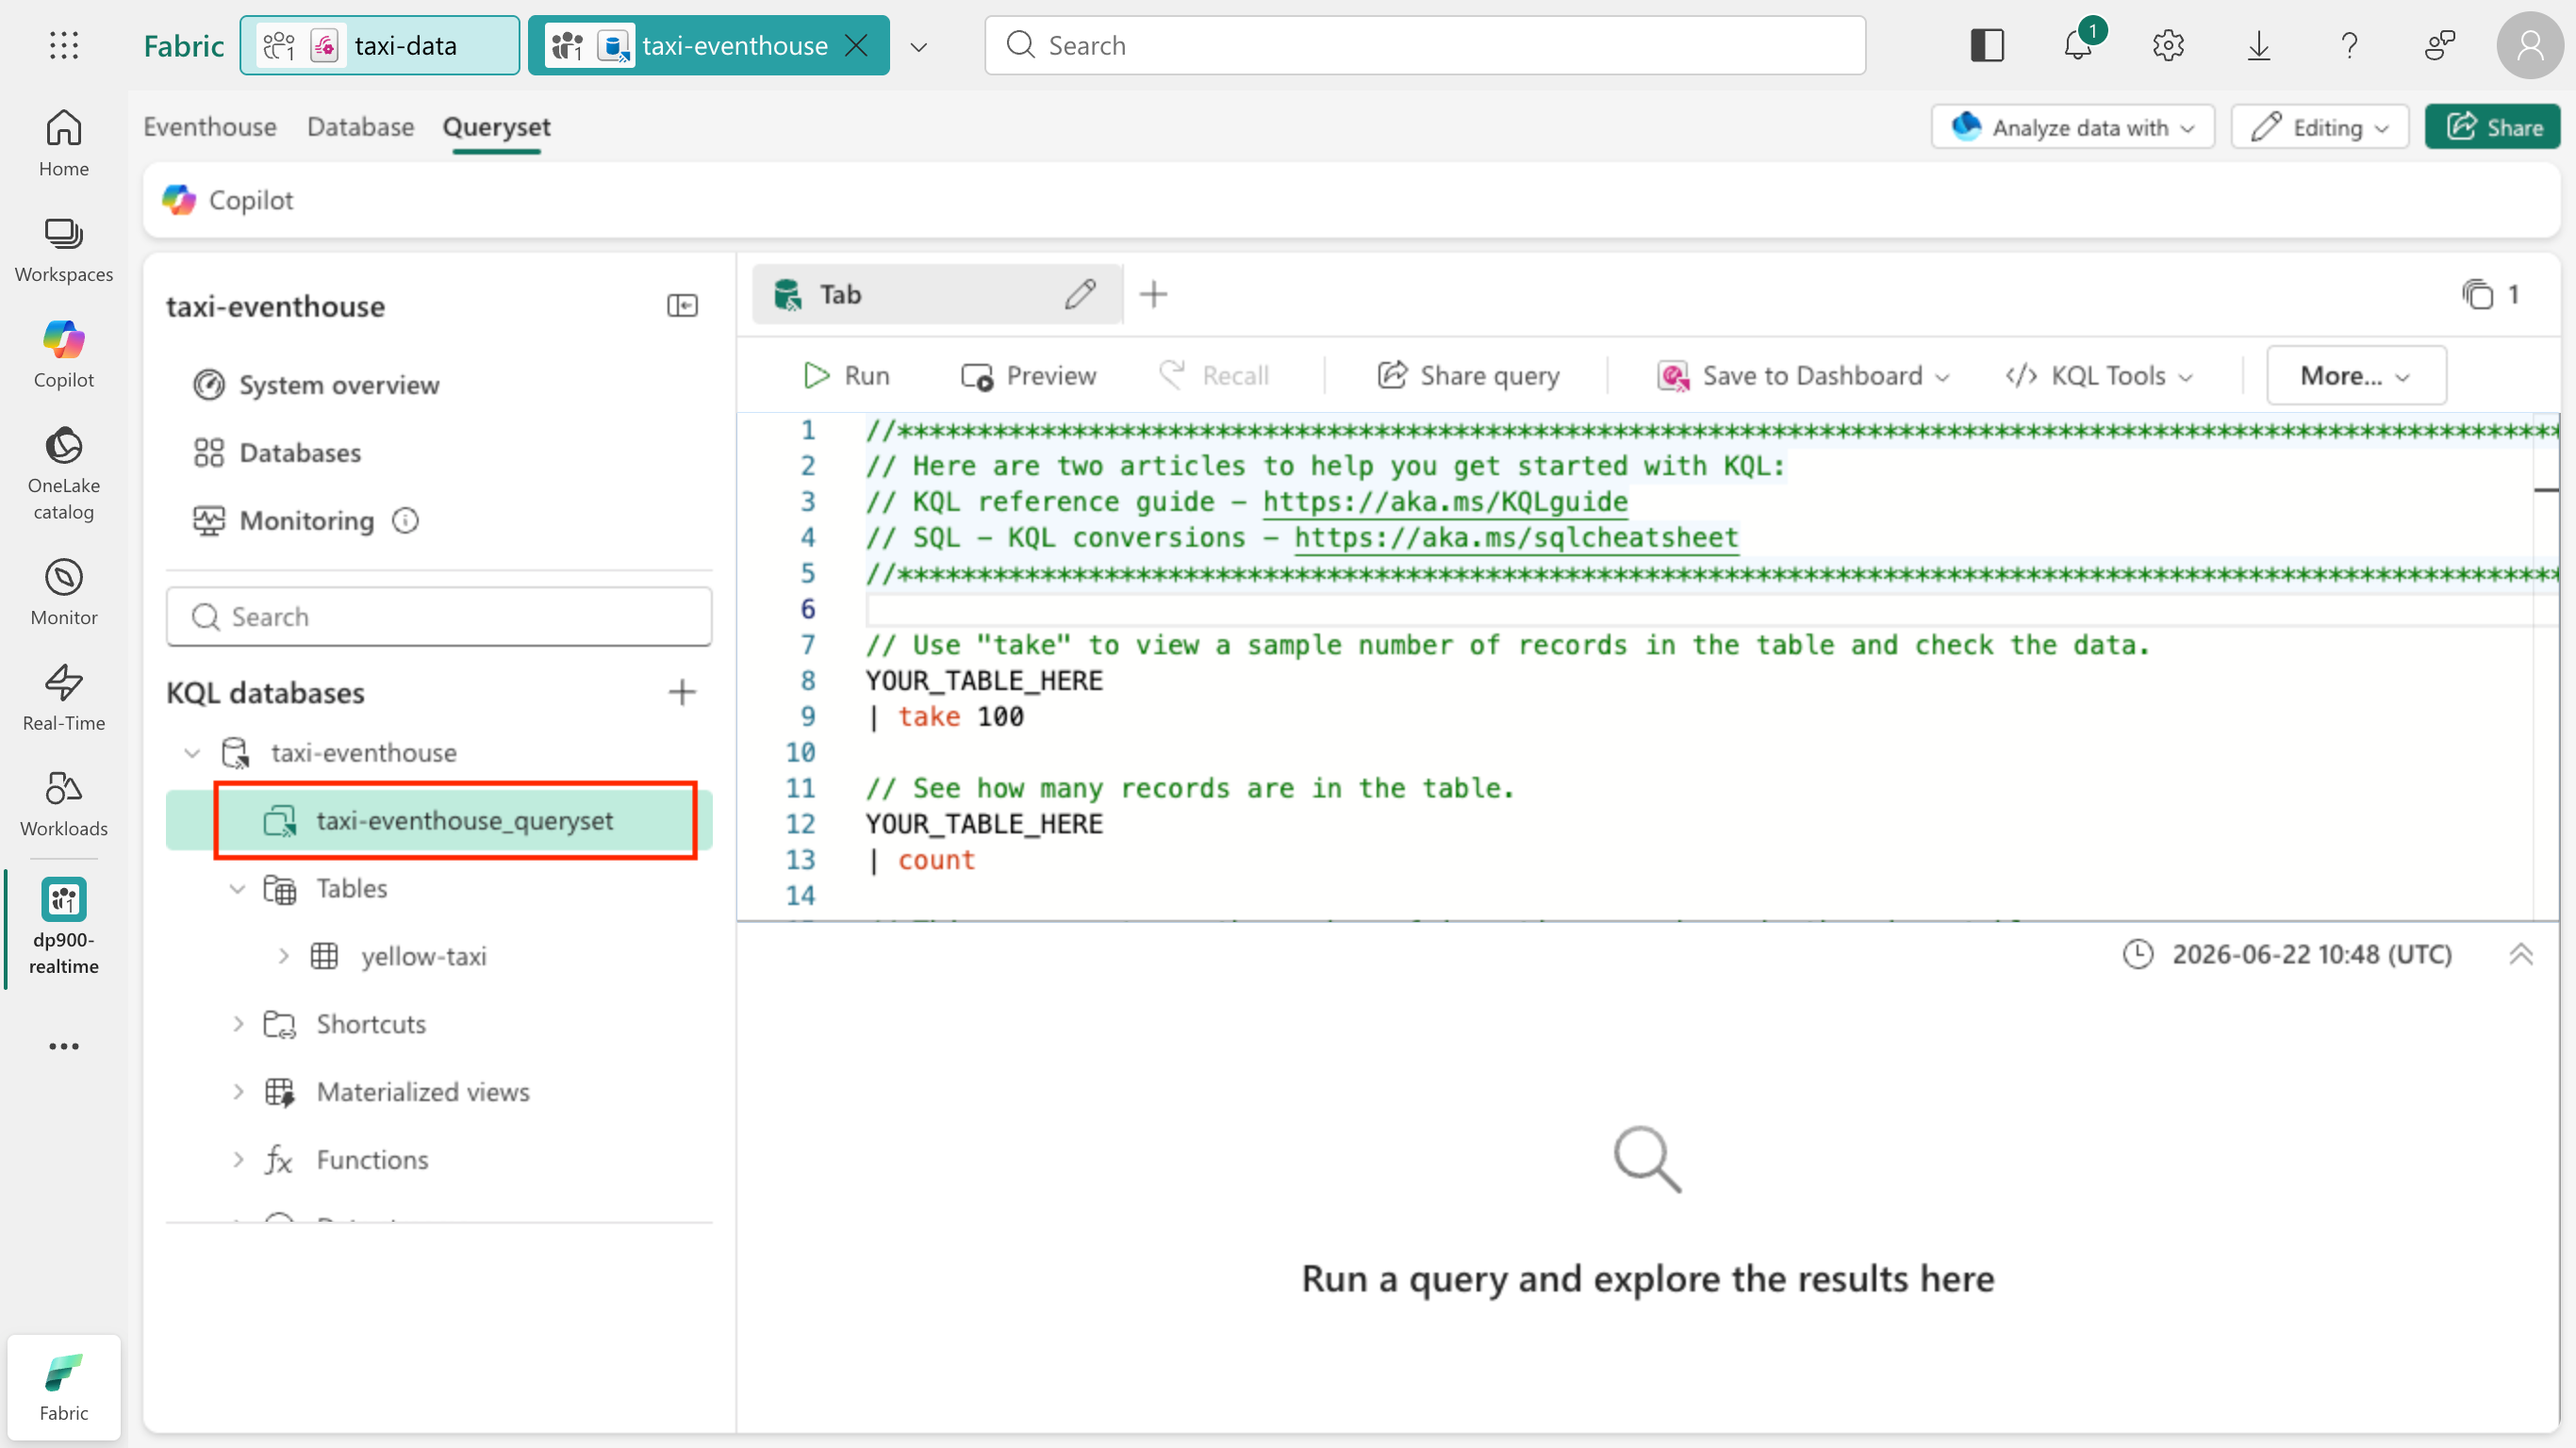Switch to the Database tab

[x=361, y=127]
